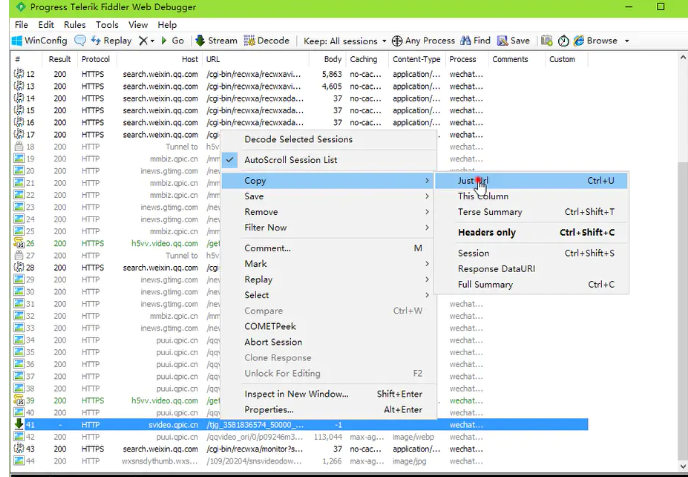Click the image icon of session 19
The height and width of the screenshot is (477, 688).
coord(18,158)
